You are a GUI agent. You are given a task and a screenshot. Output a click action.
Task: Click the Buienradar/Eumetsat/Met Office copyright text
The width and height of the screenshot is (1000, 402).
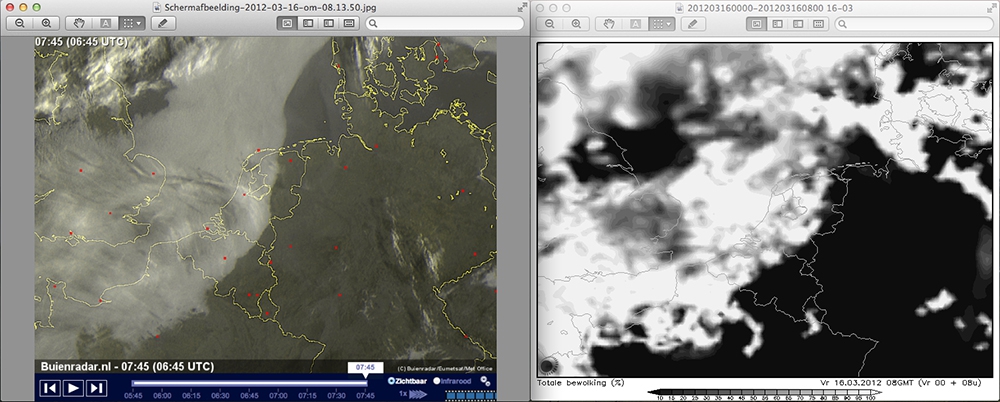[445, 369]
